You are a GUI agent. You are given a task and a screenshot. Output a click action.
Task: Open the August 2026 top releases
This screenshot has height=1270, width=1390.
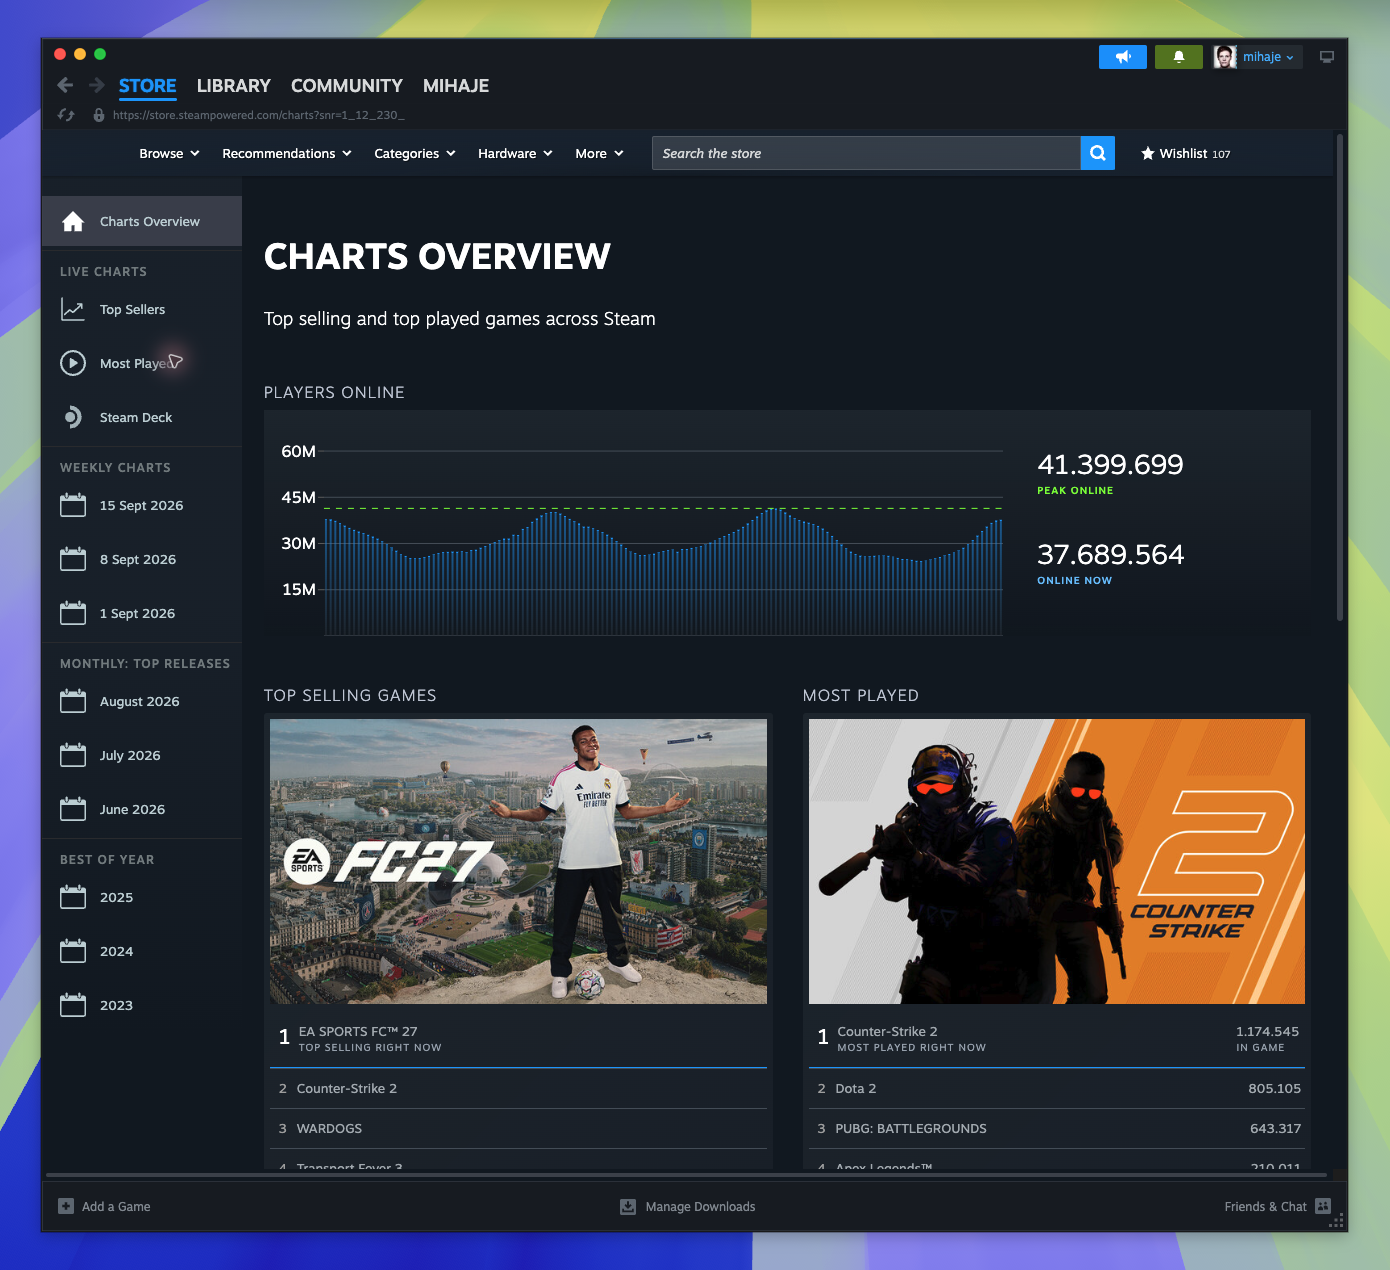(x=142, y=701)
